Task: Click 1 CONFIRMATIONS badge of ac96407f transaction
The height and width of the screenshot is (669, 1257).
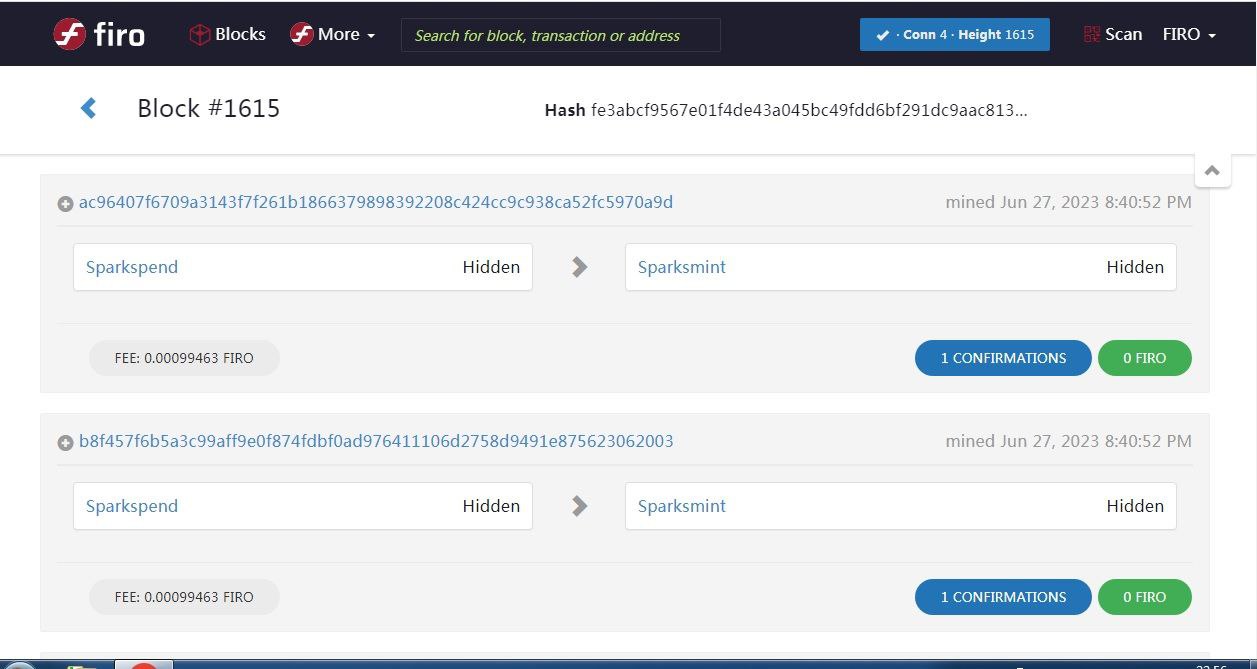Action: 1003,358
